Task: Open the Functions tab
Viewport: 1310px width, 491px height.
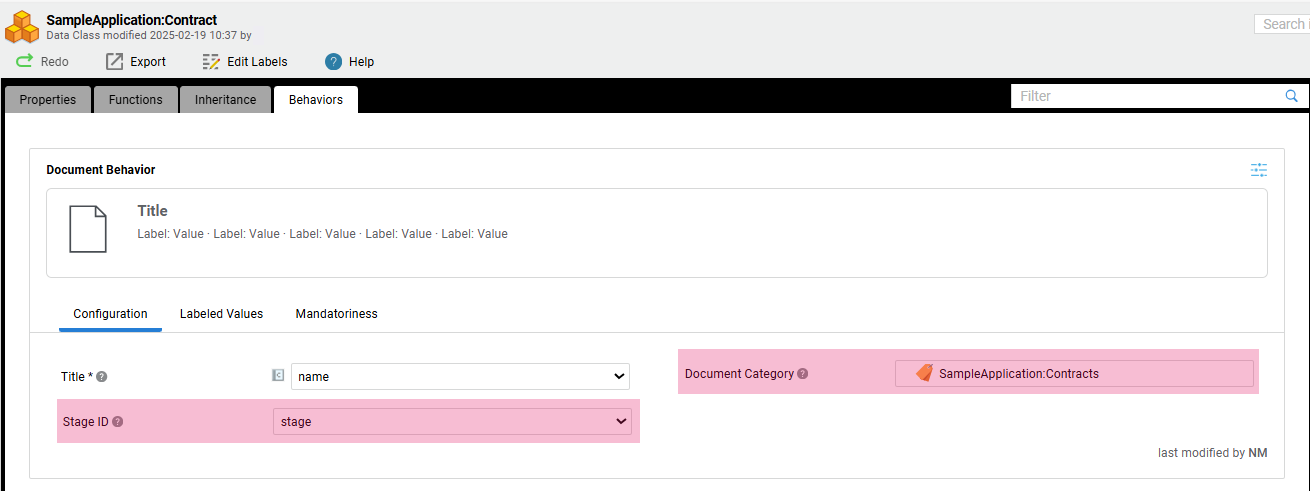Action: click(136, 100)
